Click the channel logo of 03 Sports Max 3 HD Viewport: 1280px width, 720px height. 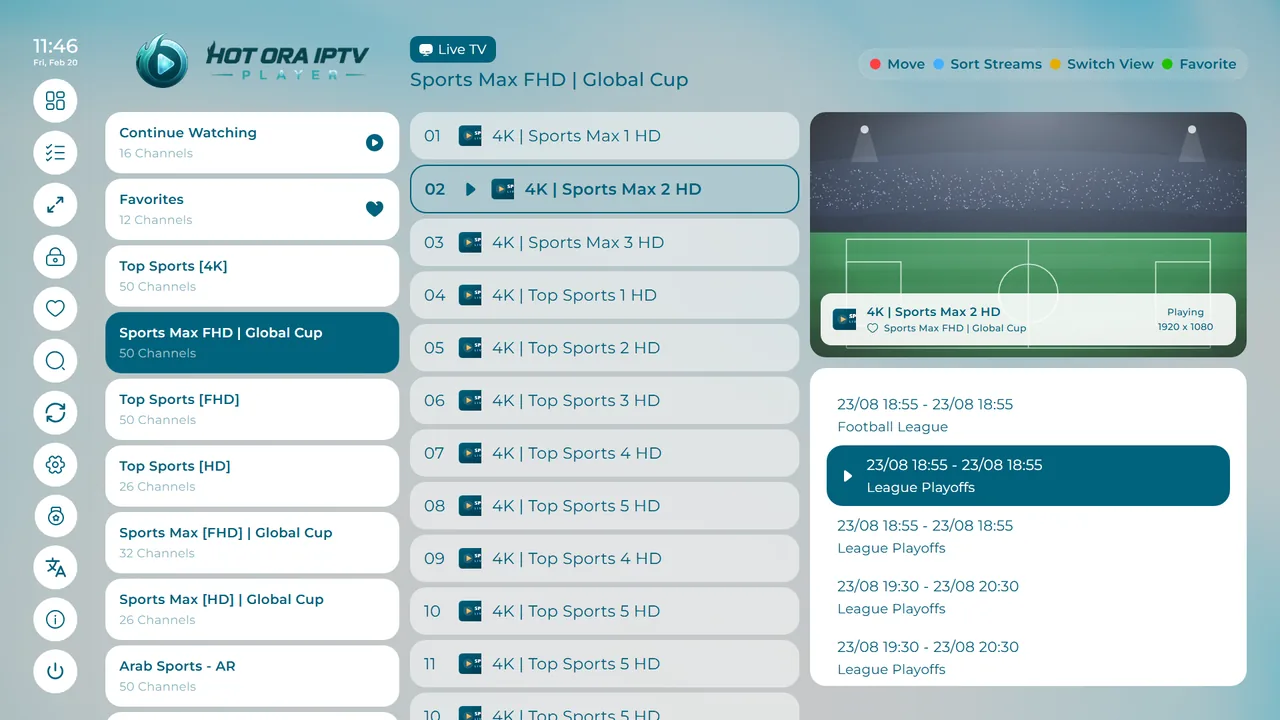click(x=470, y=242)
